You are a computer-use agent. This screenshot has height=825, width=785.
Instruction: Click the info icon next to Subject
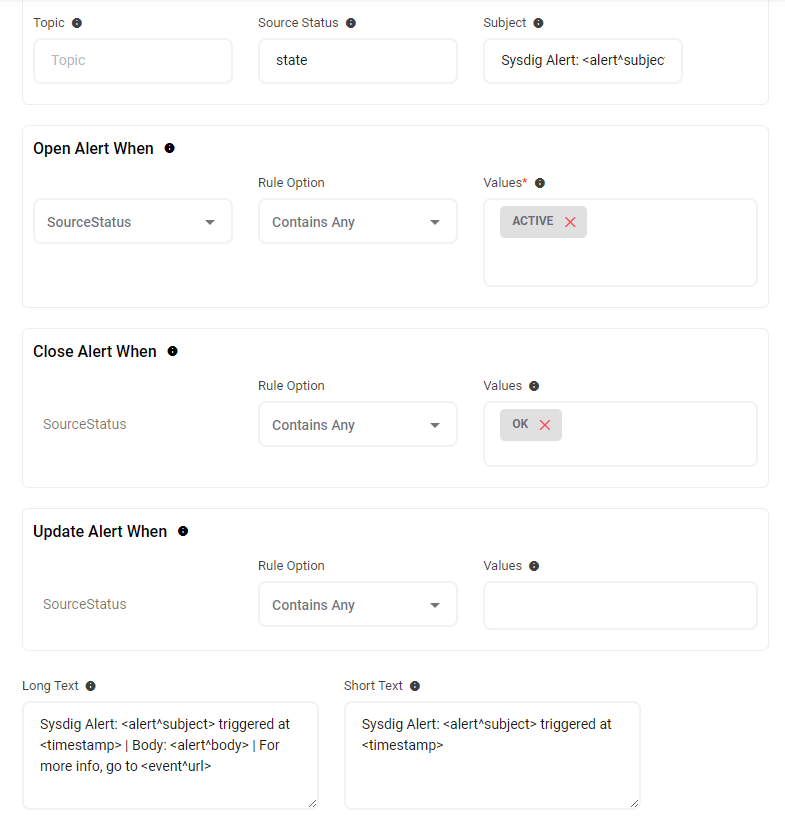coord(538,23)
